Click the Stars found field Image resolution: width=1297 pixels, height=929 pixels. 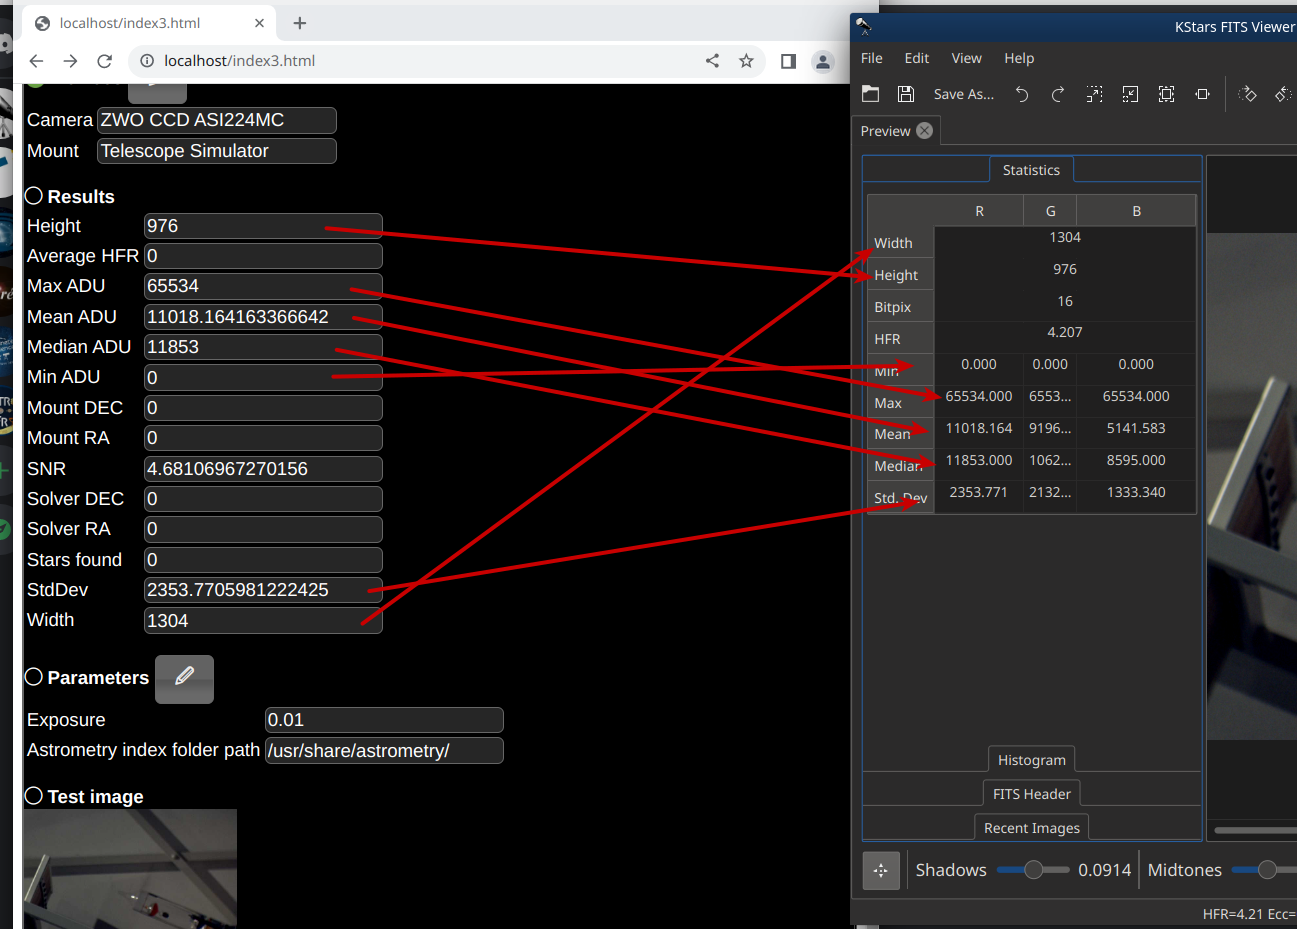point(263,560)
